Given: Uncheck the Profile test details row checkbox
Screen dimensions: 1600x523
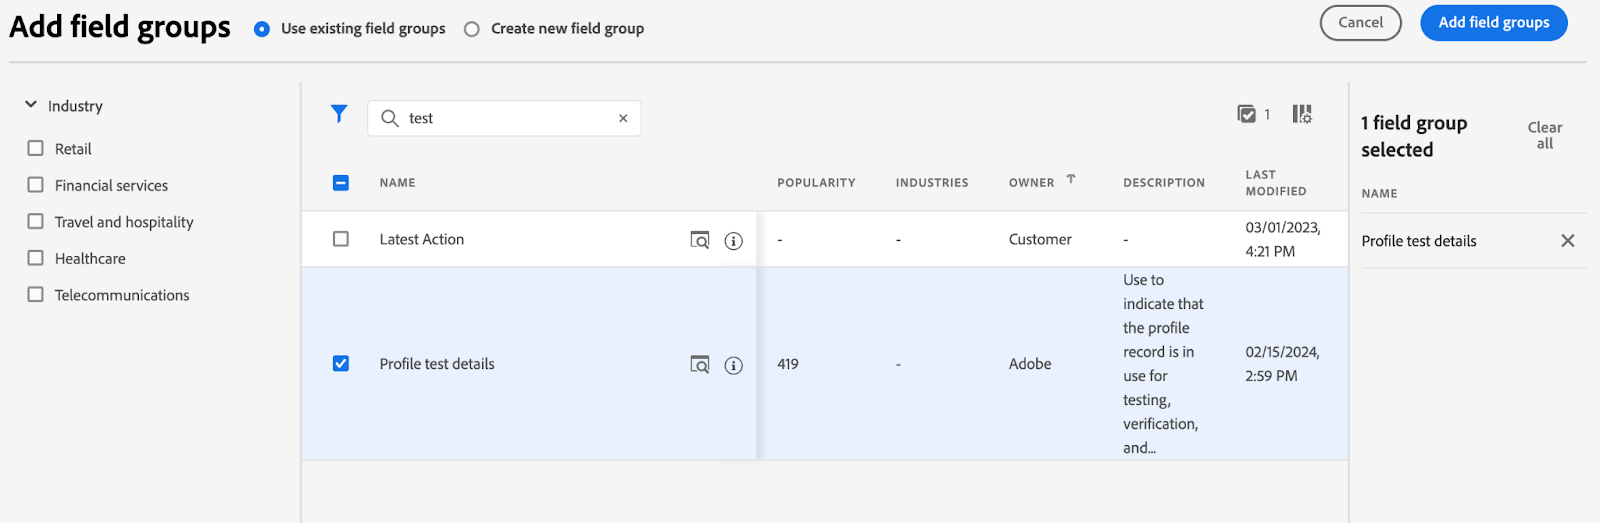Looking at the screenshot, I should pos(341,363).
